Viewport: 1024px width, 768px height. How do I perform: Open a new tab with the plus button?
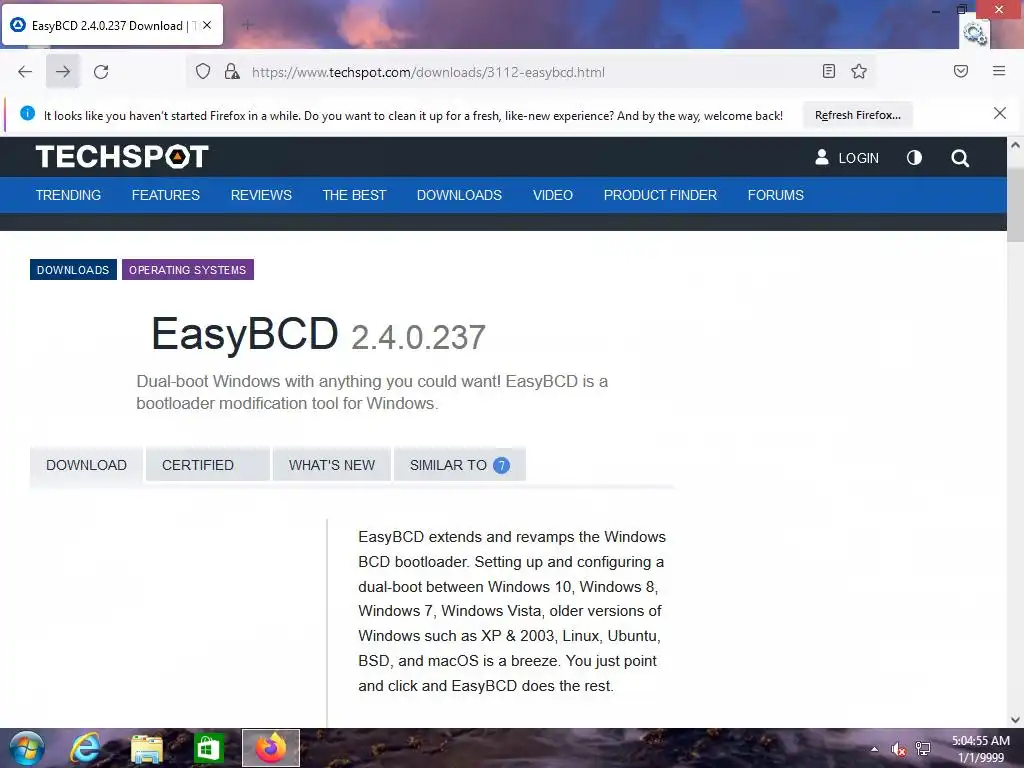247,25
